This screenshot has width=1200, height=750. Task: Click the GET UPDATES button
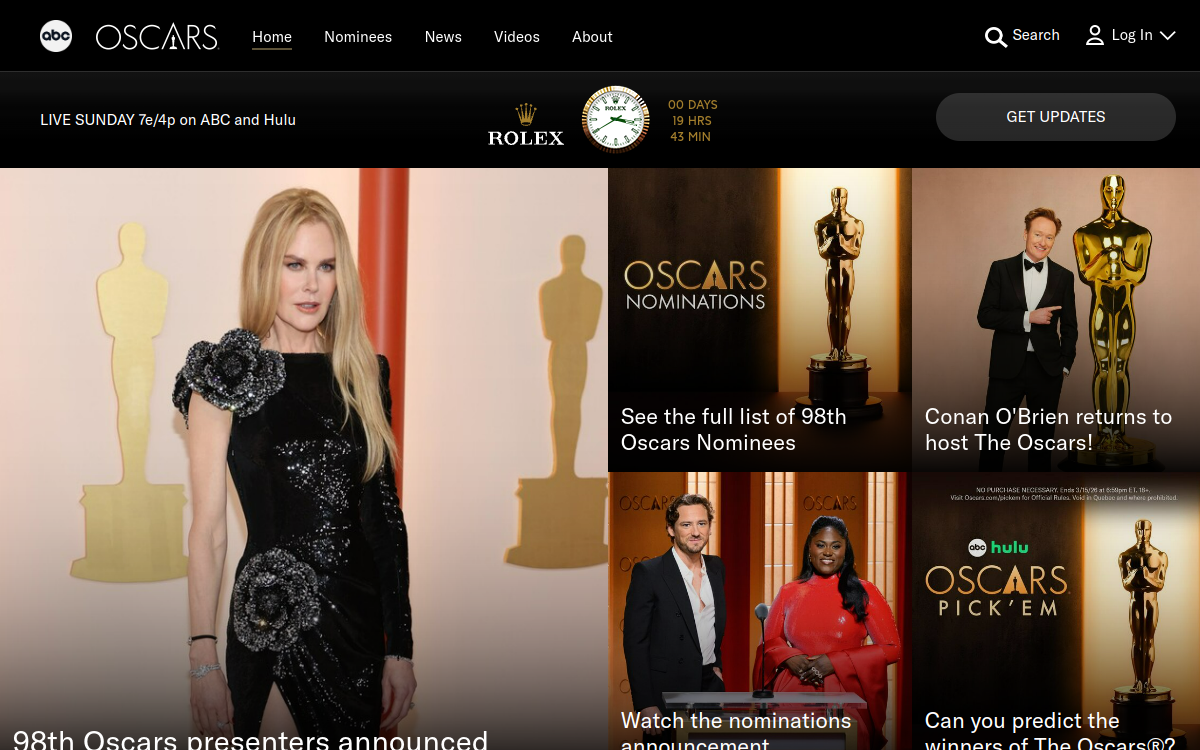coord(1055,116)
